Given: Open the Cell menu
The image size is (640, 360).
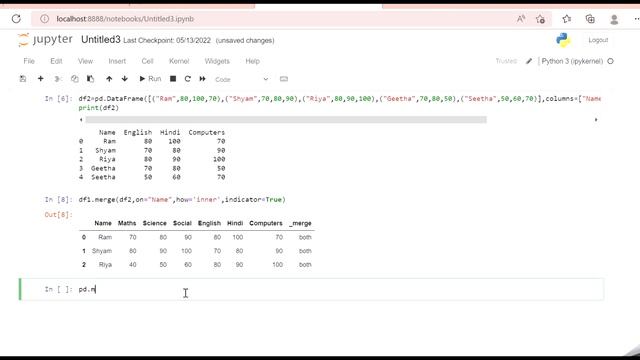Looking at the screenshot, I should (x=147, y=61).
